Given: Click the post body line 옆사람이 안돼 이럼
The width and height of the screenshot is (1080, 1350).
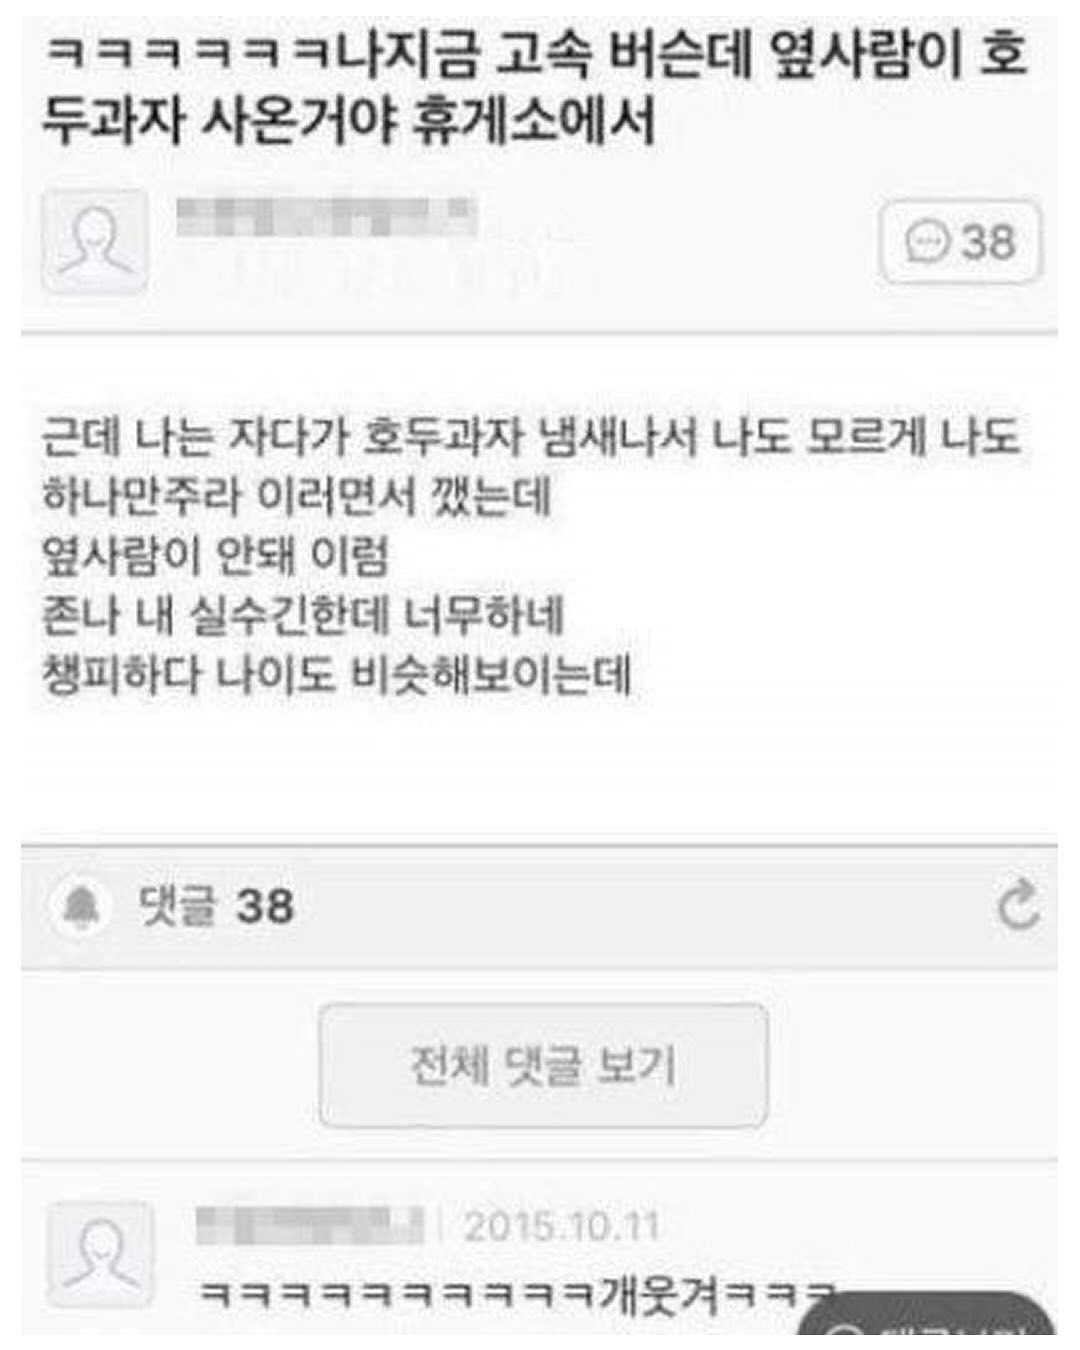Looking at the screenshot, I should (x=215, y=556).
